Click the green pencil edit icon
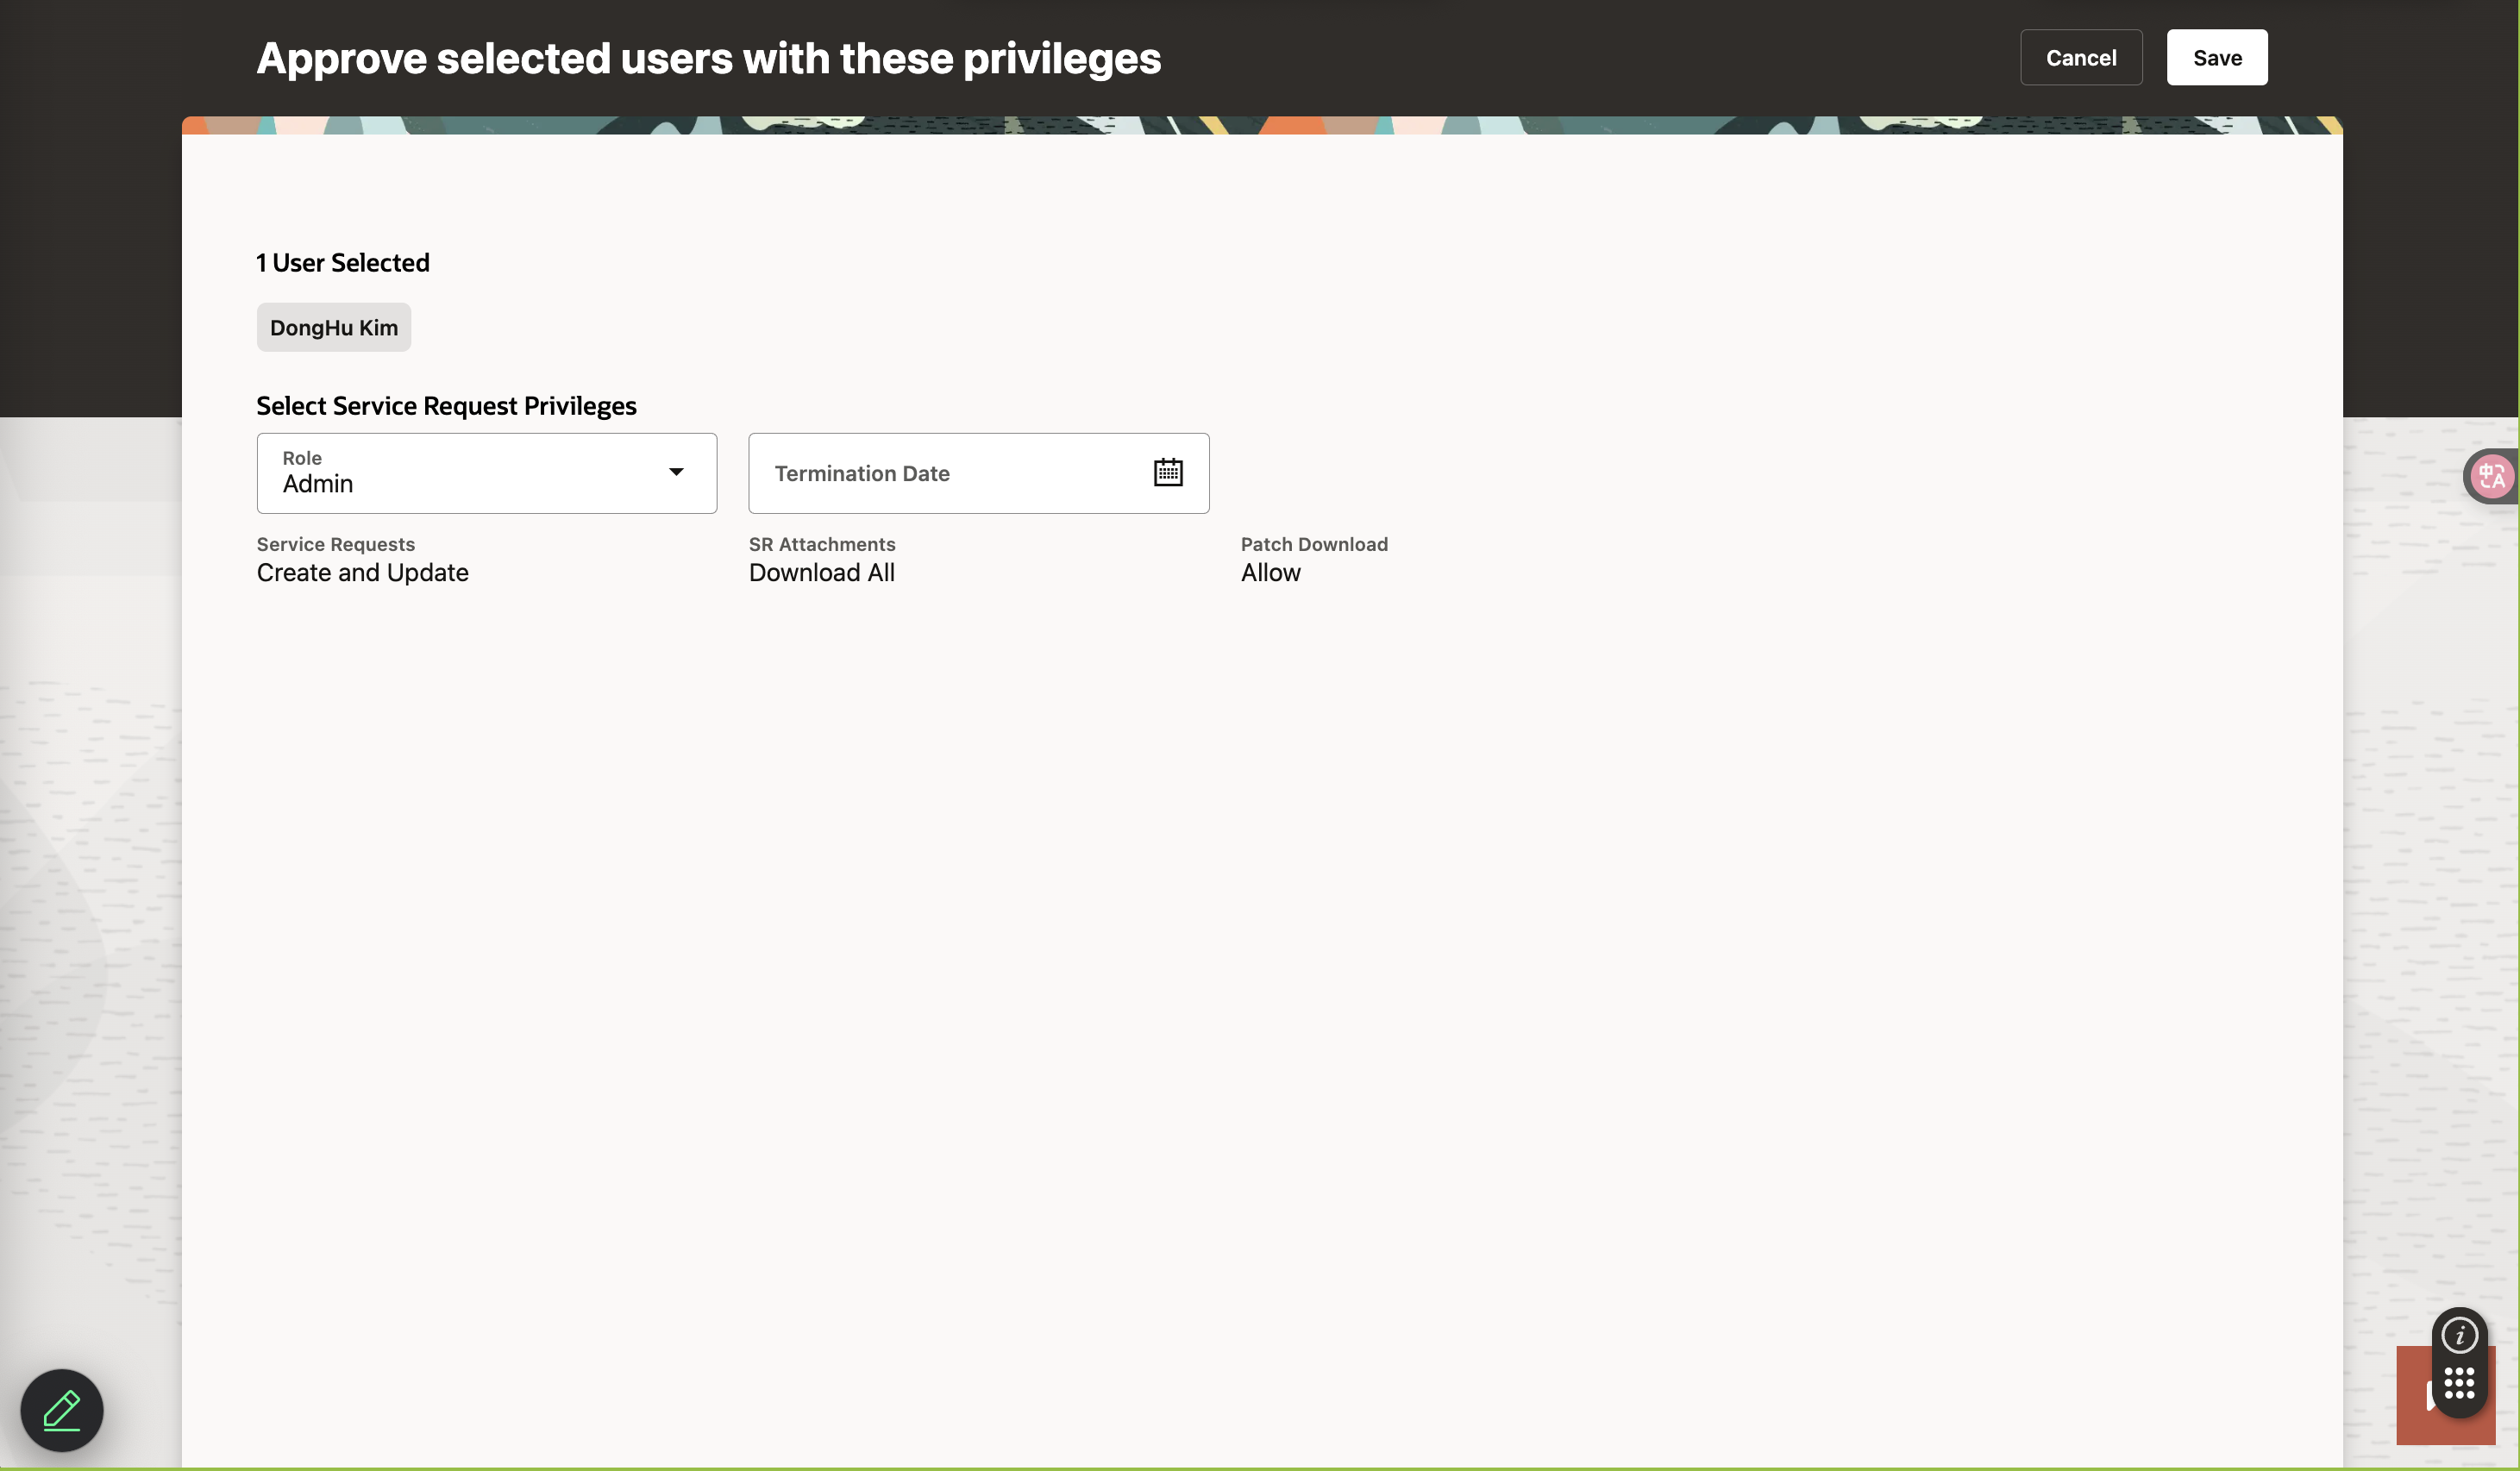The width and height of the screenshot is (2520, 1471). [62, 1409]
